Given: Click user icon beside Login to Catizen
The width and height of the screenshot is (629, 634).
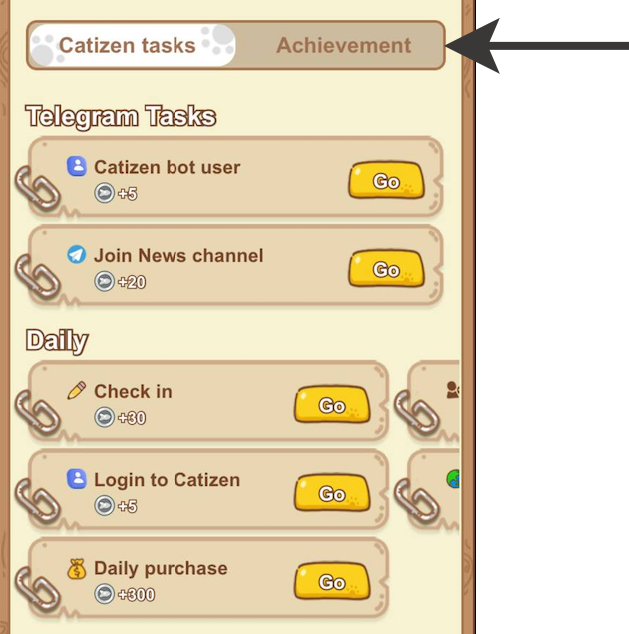Looking at the screenshot, I should tap(76, 479).
